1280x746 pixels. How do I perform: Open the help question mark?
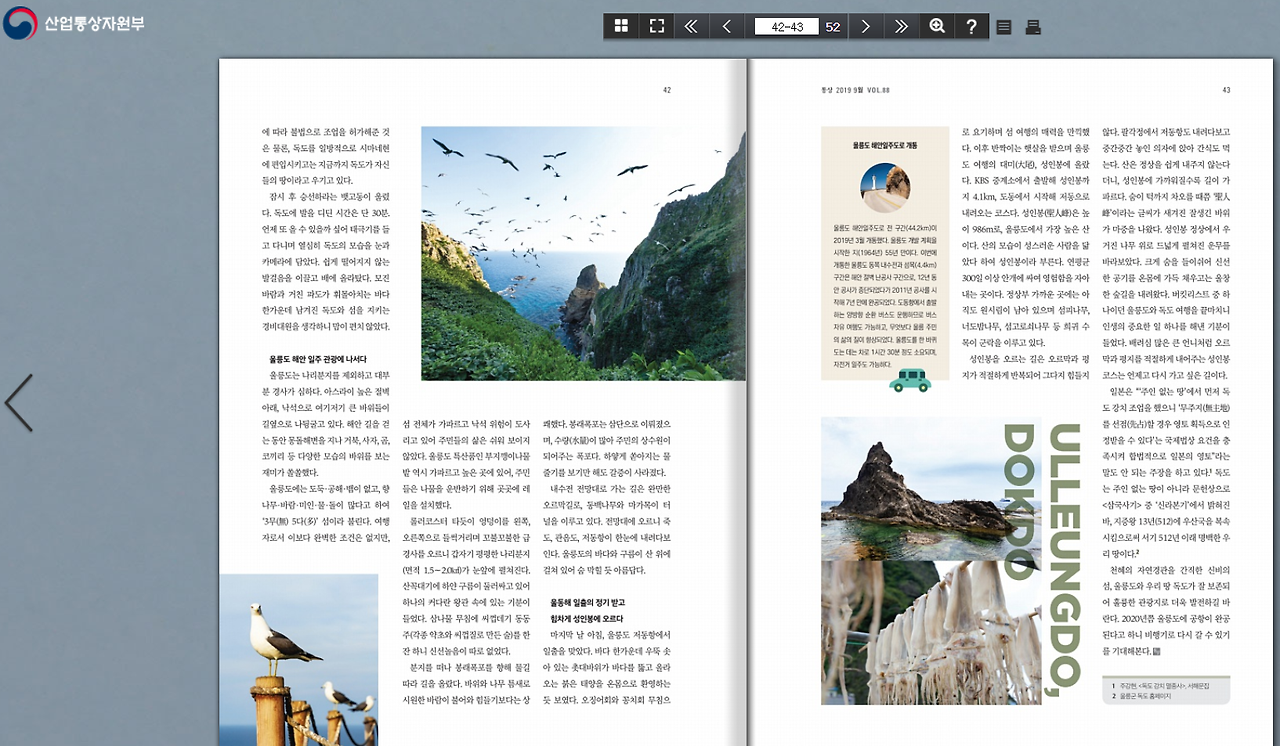971,26
